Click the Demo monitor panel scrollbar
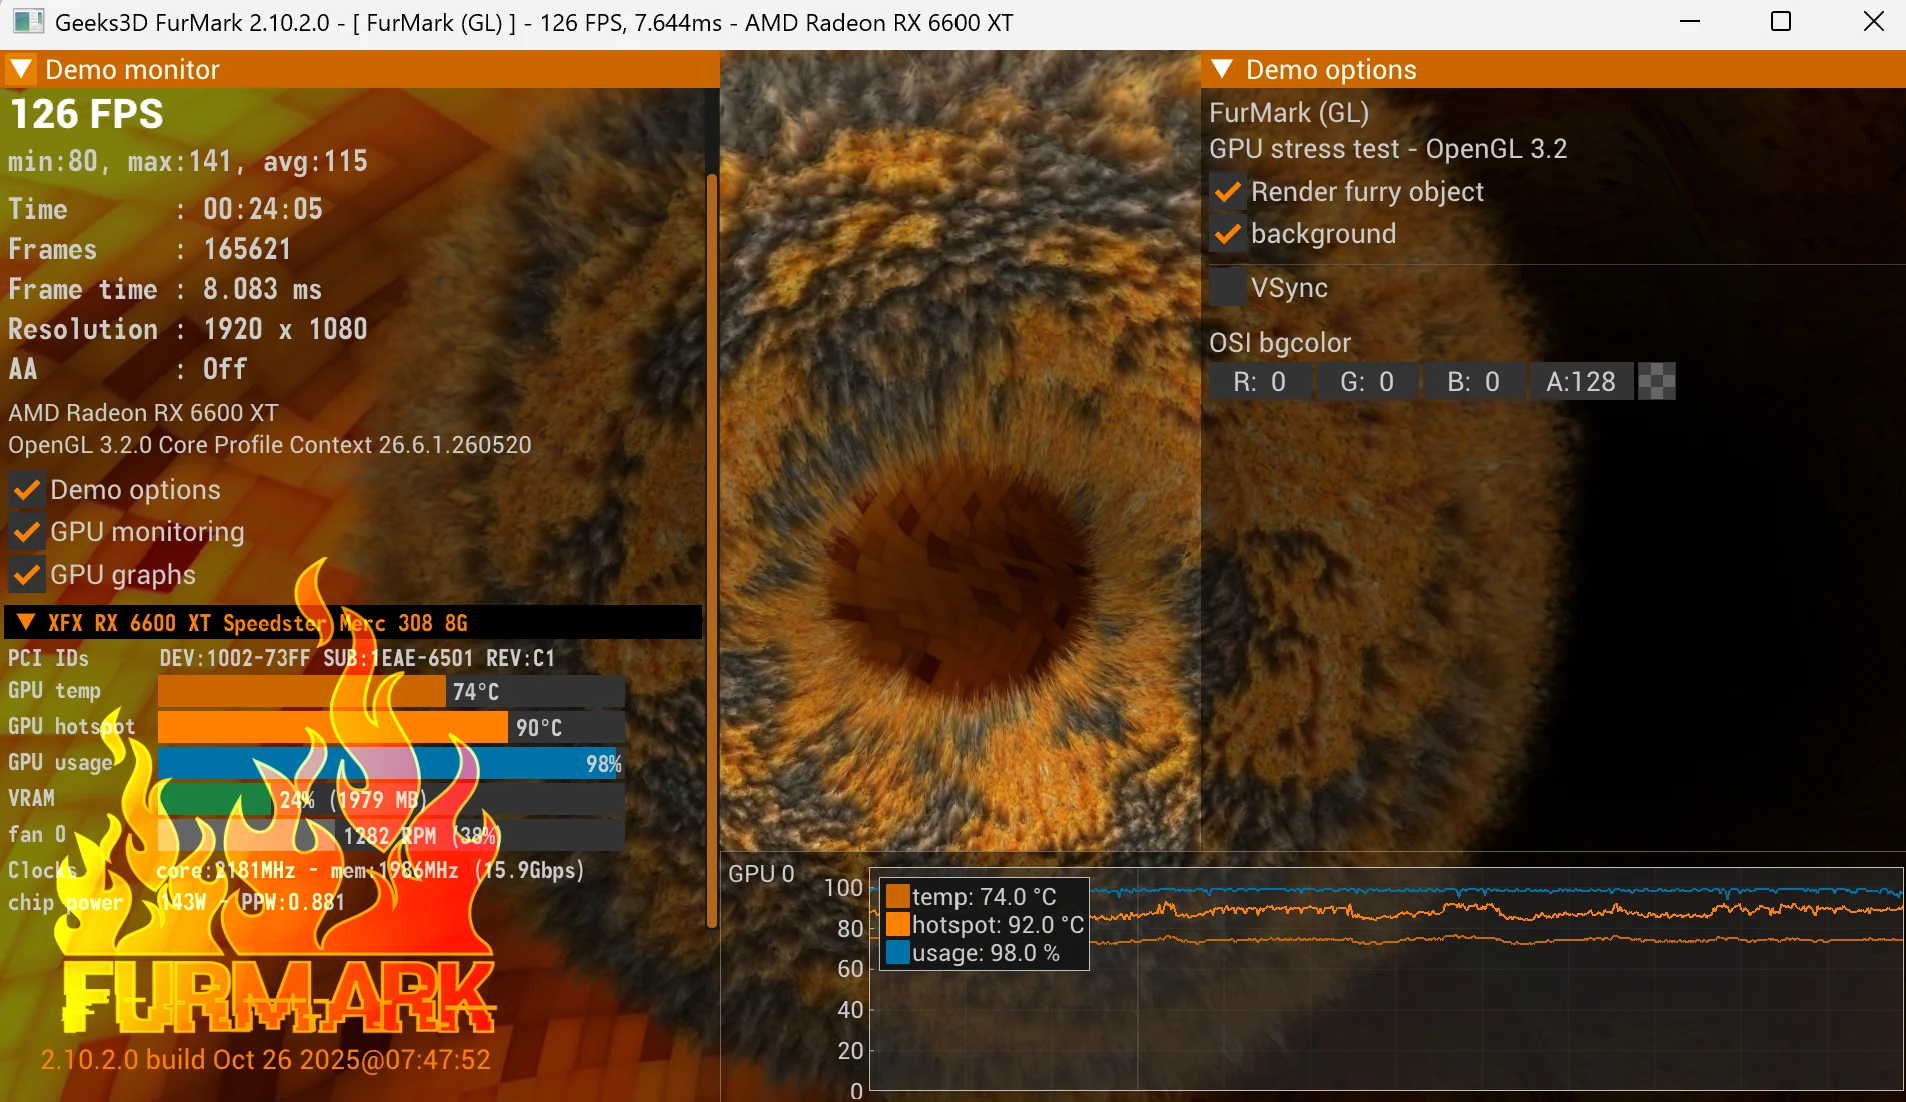1906x1102 pixels. pyautogui.click(x=712, y=550)
